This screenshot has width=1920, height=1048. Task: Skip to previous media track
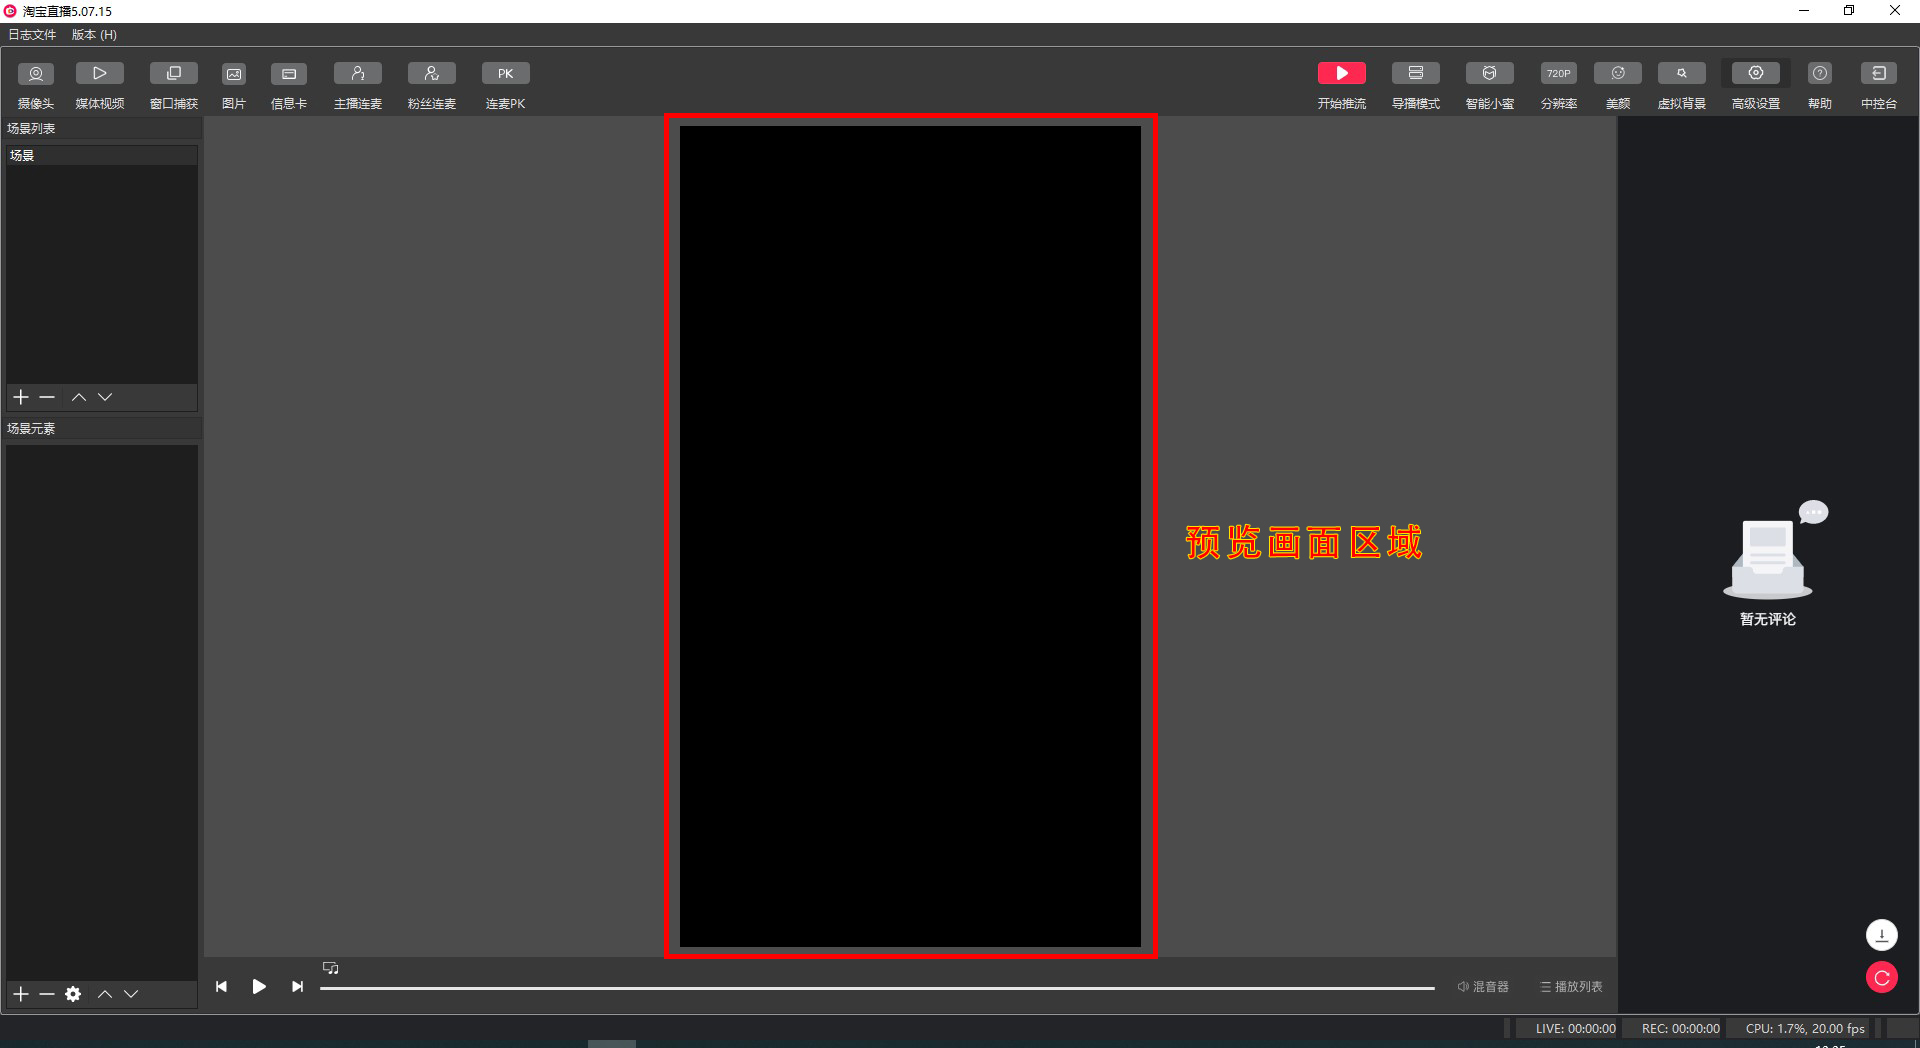[221, 987]
